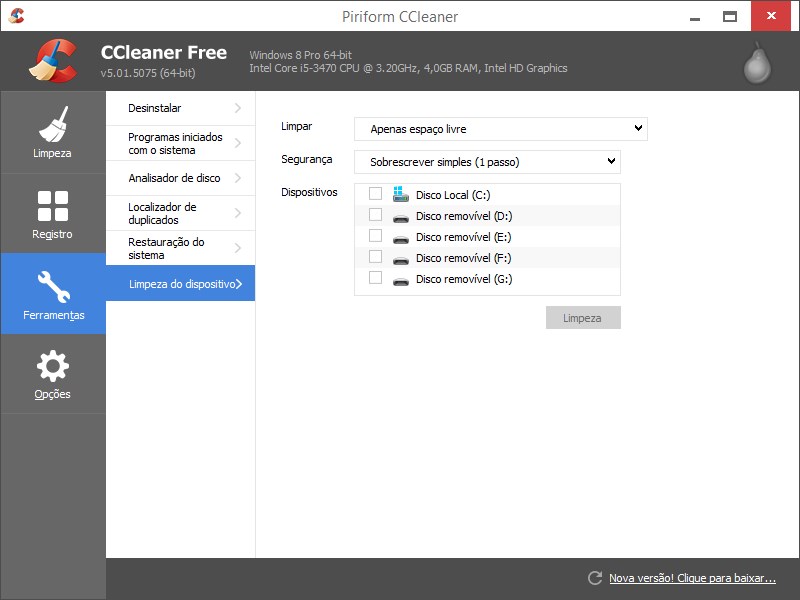Image resolution: width=800 pixels, height=600 pixels.
Task: Click the Piriform CCleaner window title
Action: click(x=400, y=17)
